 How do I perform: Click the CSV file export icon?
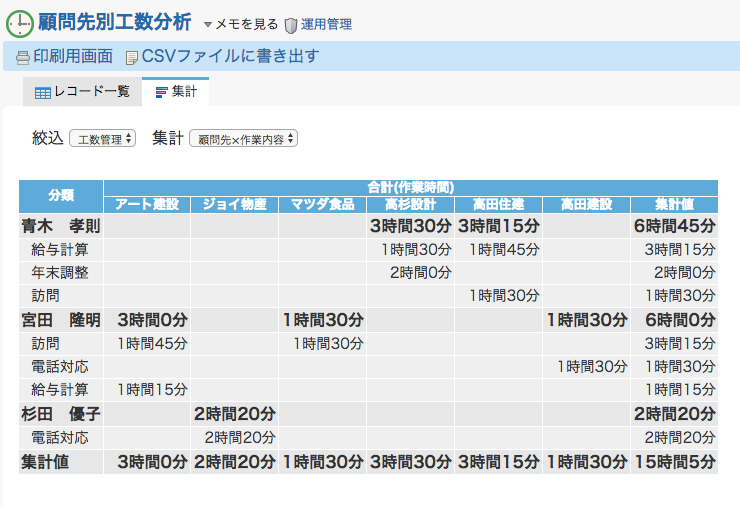tap(132, 58)
